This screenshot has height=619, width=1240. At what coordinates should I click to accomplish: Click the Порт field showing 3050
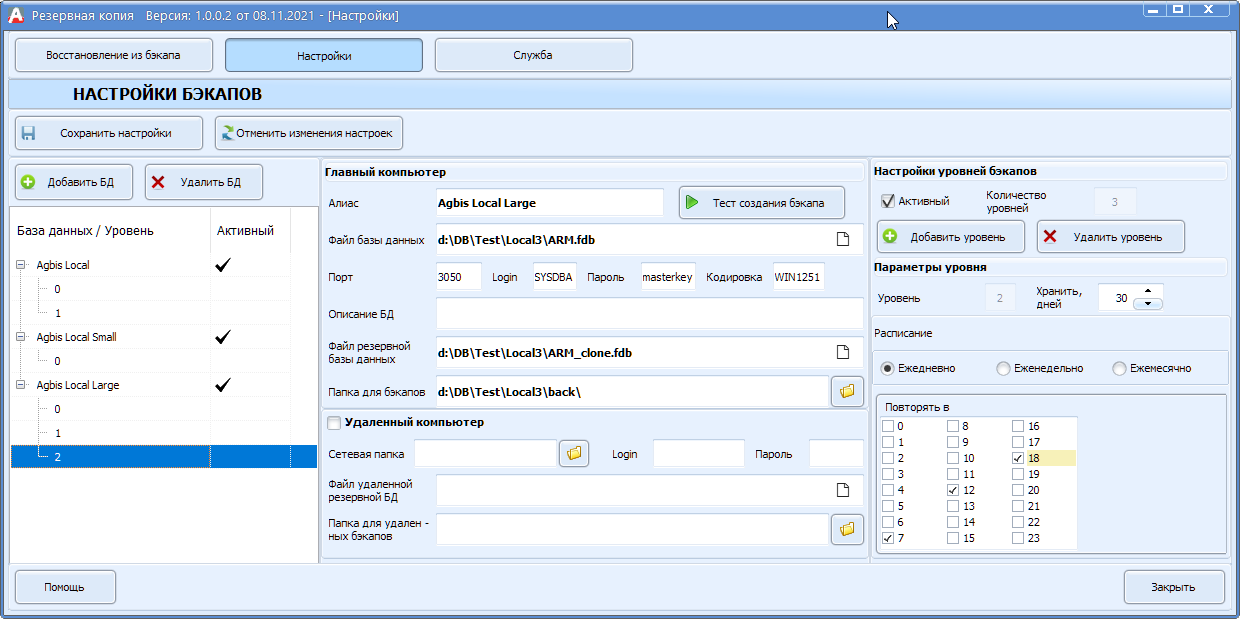[459, 277]
